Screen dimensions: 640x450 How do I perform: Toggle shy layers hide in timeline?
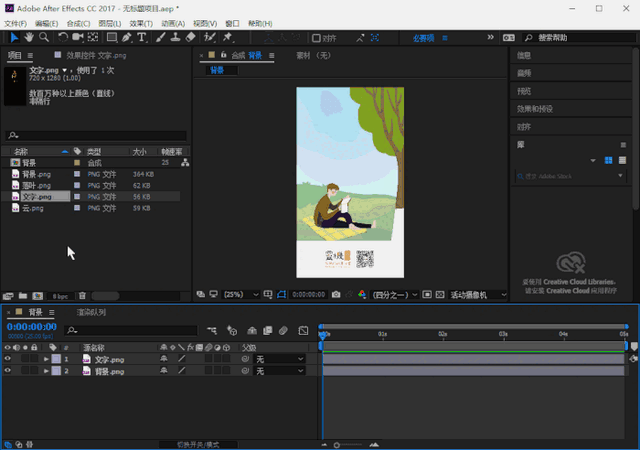click(252, 330)
